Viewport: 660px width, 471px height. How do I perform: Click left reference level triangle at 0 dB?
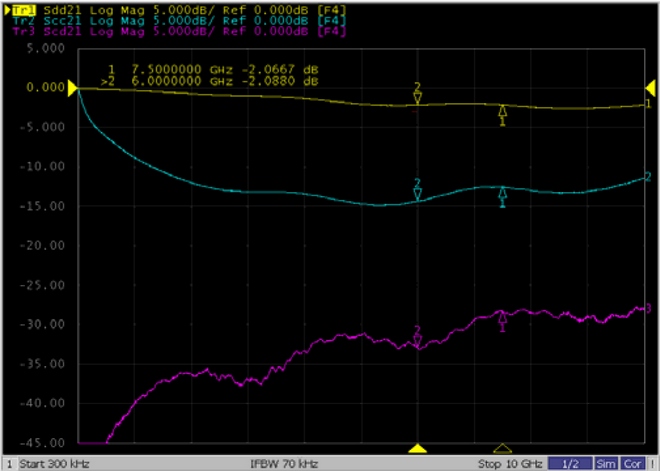tap(73, 88)
